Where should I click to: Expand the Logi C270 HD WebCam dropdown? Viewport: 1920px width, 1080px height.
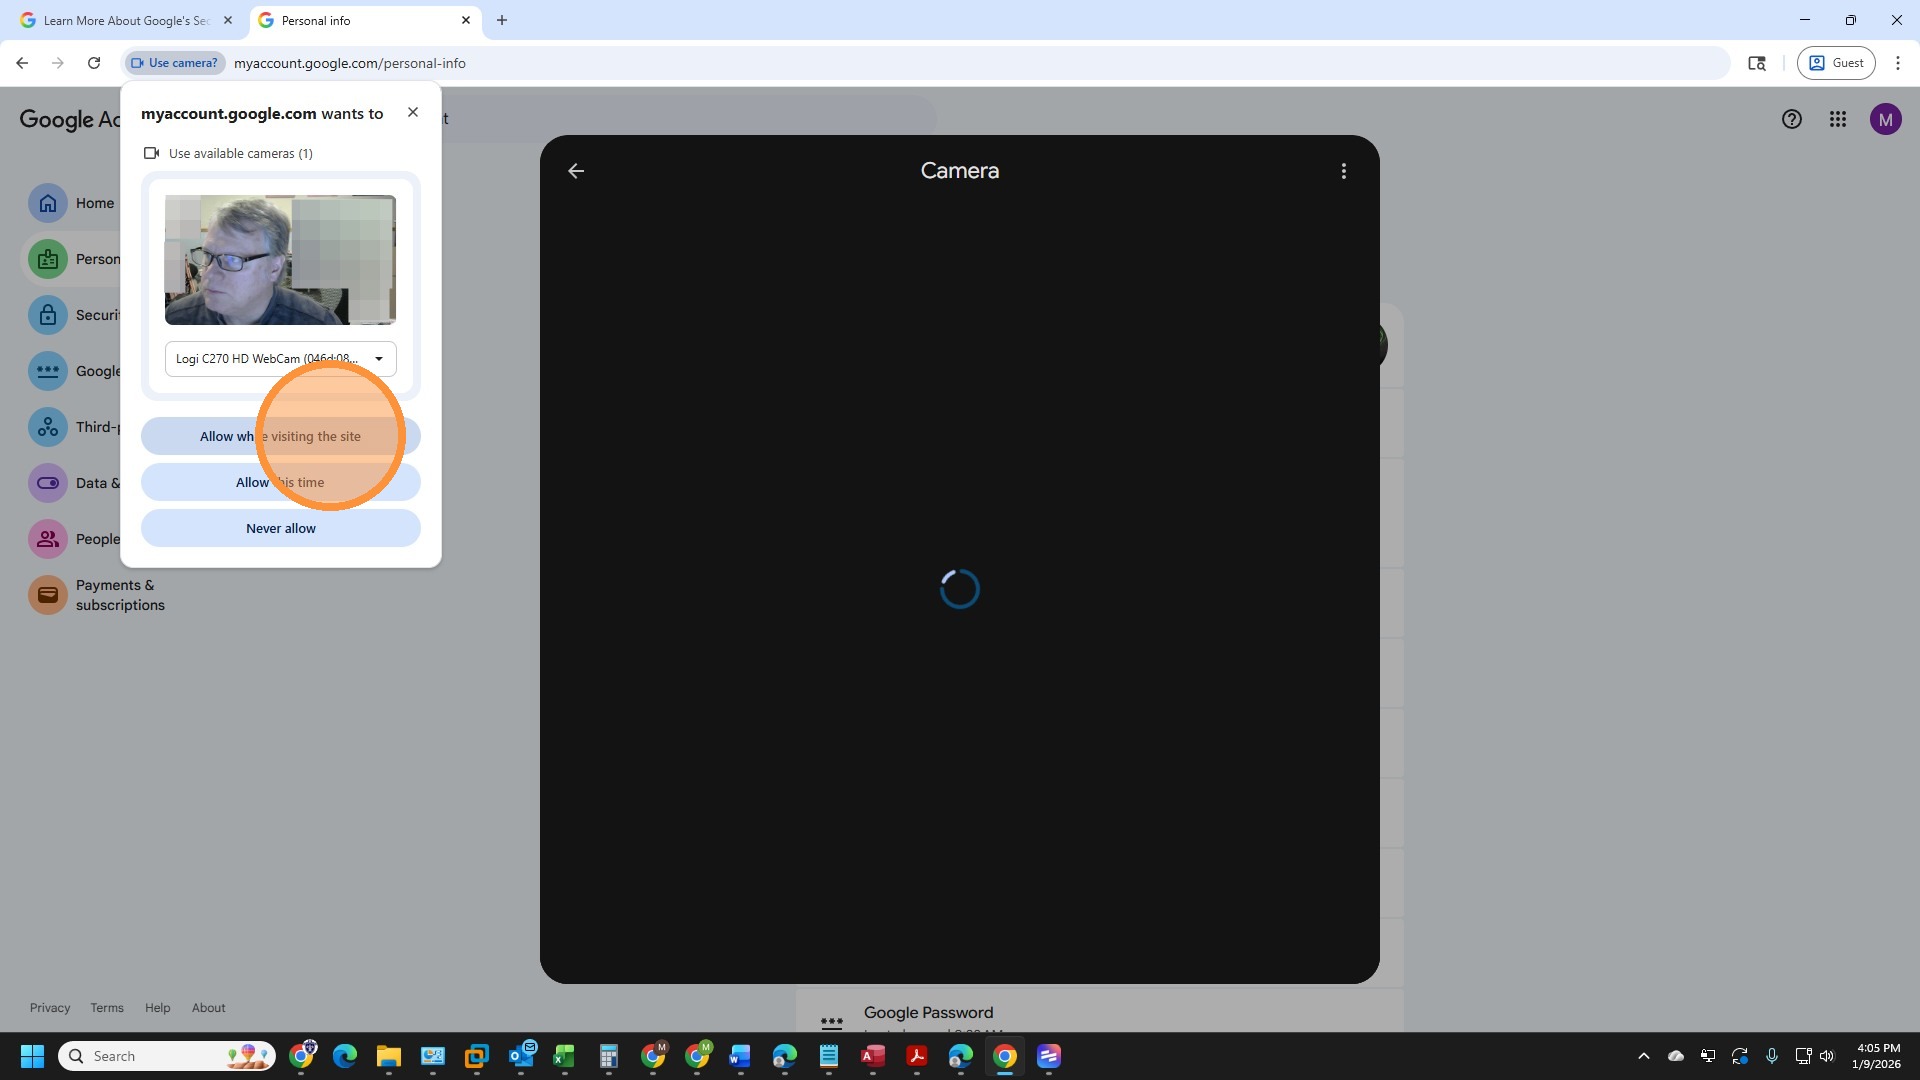click(x=280, y=359)
